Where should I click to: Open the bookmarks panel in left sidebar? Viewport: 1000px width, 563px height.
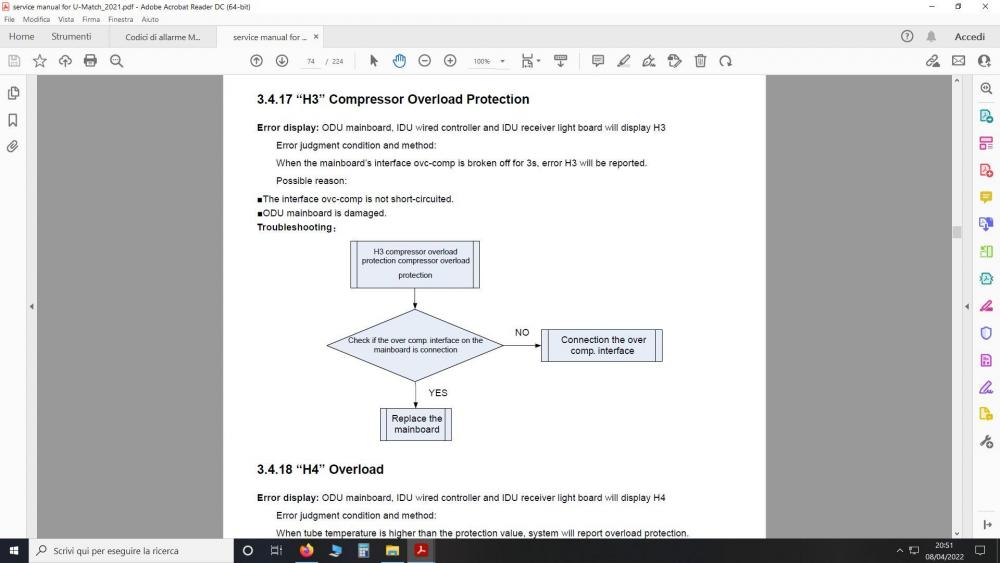(14, 120)
